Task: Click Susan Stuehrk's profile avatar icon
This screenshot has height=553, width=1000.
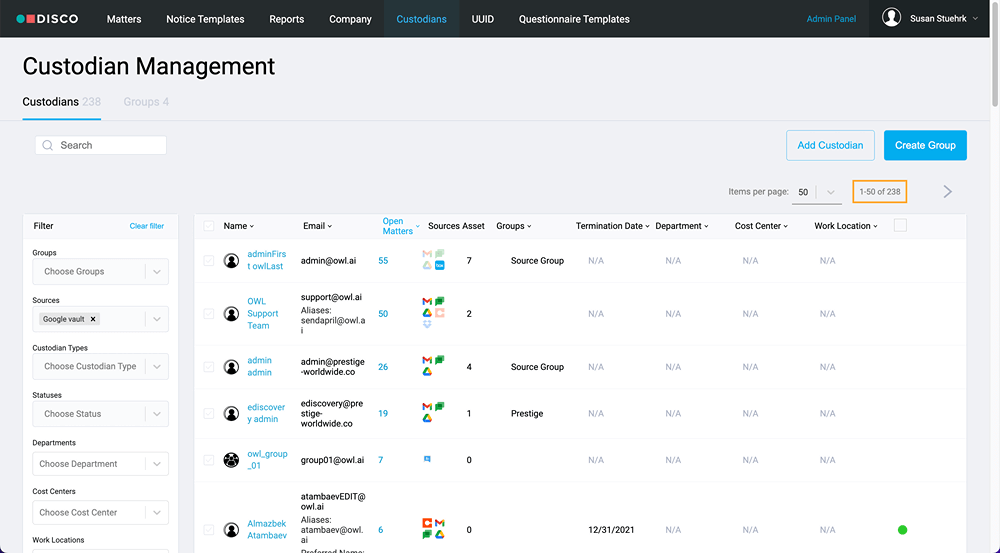Action: coord(891,18)
